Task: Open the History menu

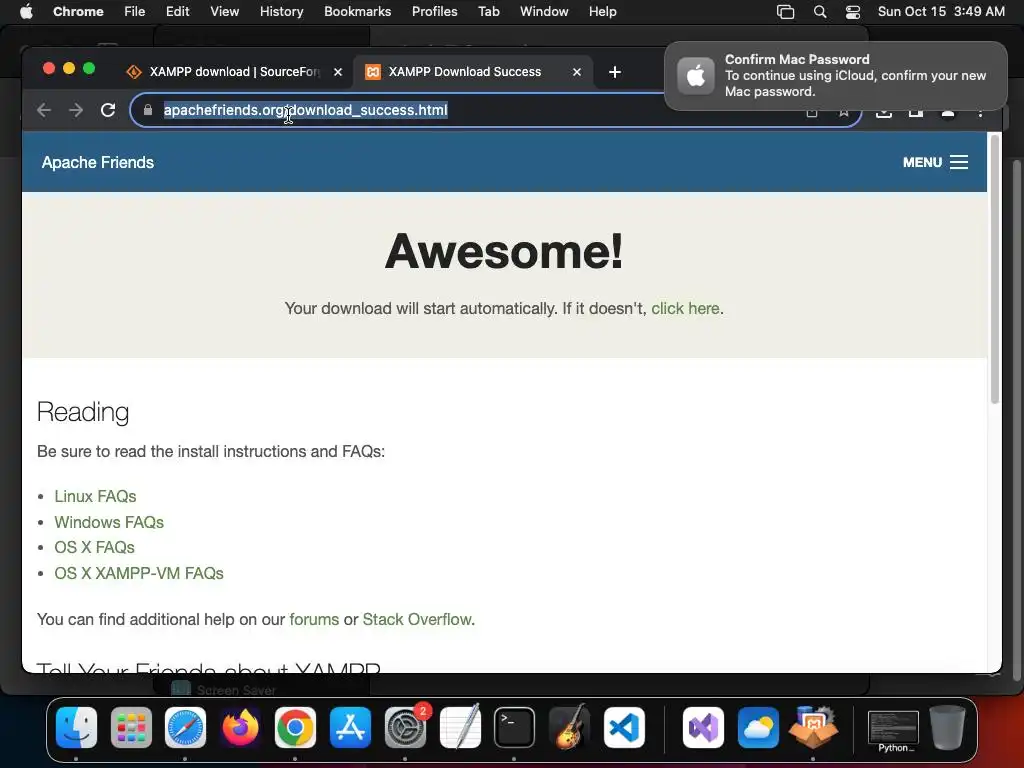Action: coord(281,11)
